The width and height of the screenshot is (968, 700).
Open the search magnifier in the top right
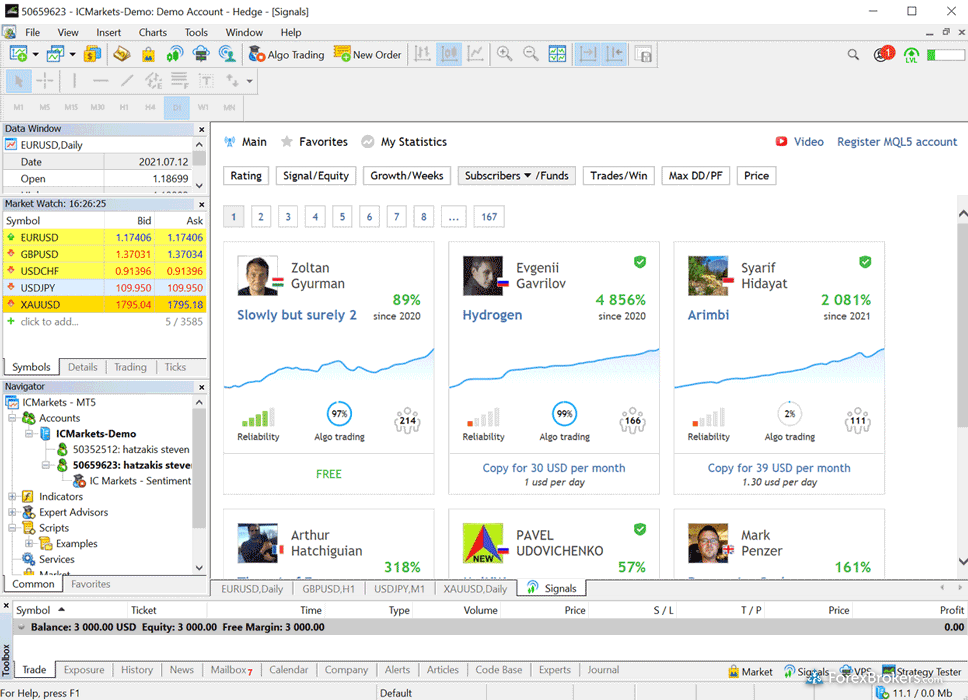pyautogui.click(x=853, y=55)
